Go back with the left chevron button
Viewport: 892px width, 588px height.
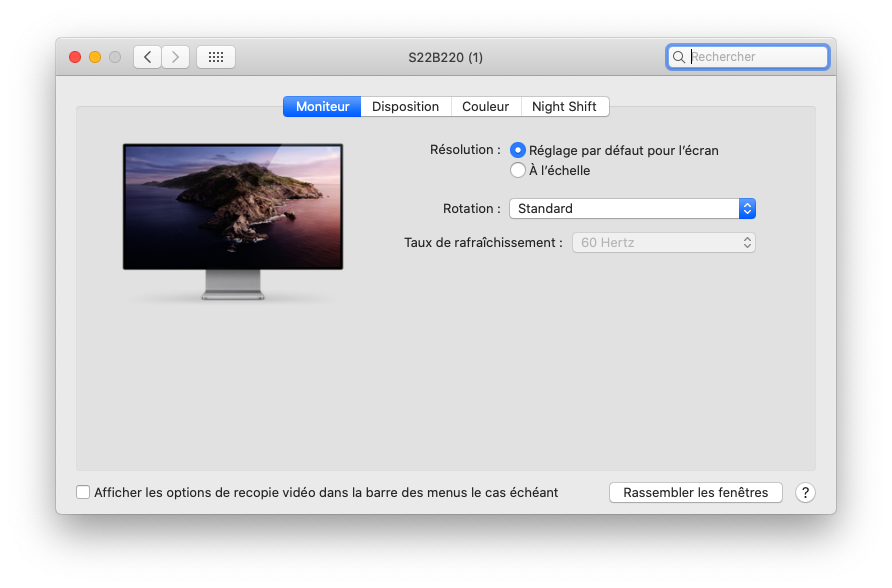(147, 57)
